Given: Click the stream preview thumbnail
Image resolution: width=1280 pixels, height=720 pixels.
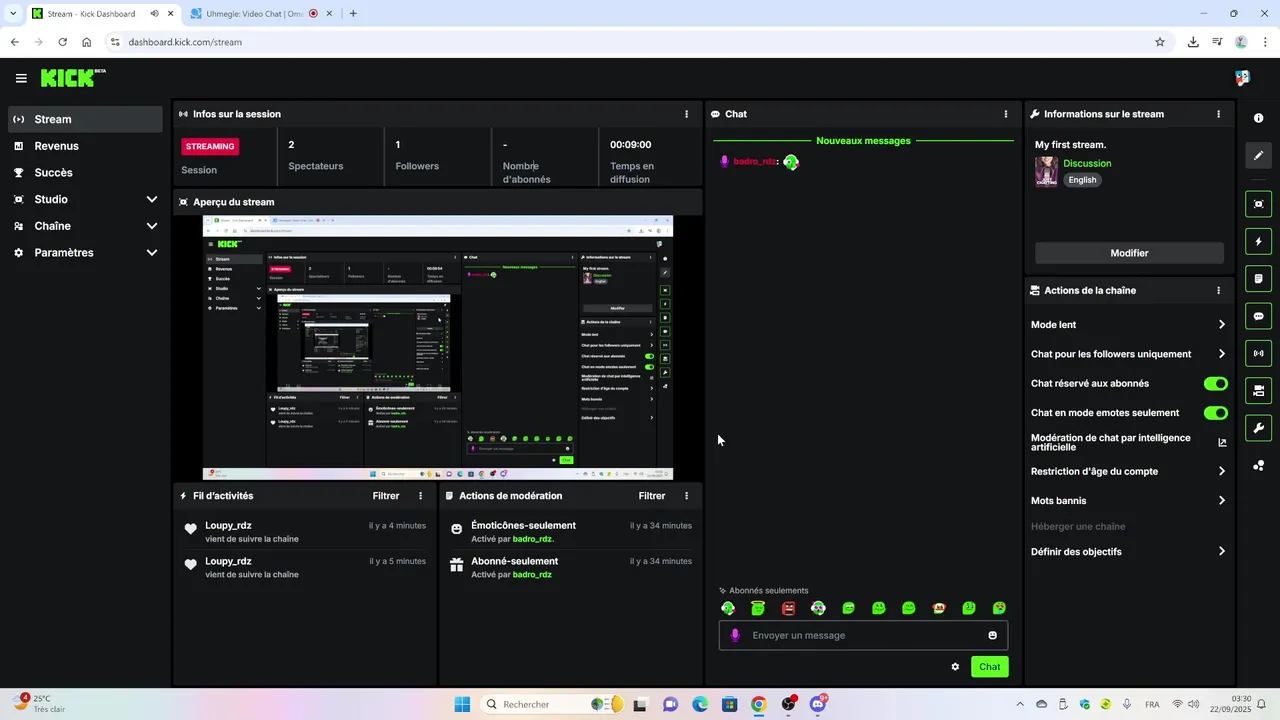Looking at the screenshot, I should point(437,348).
